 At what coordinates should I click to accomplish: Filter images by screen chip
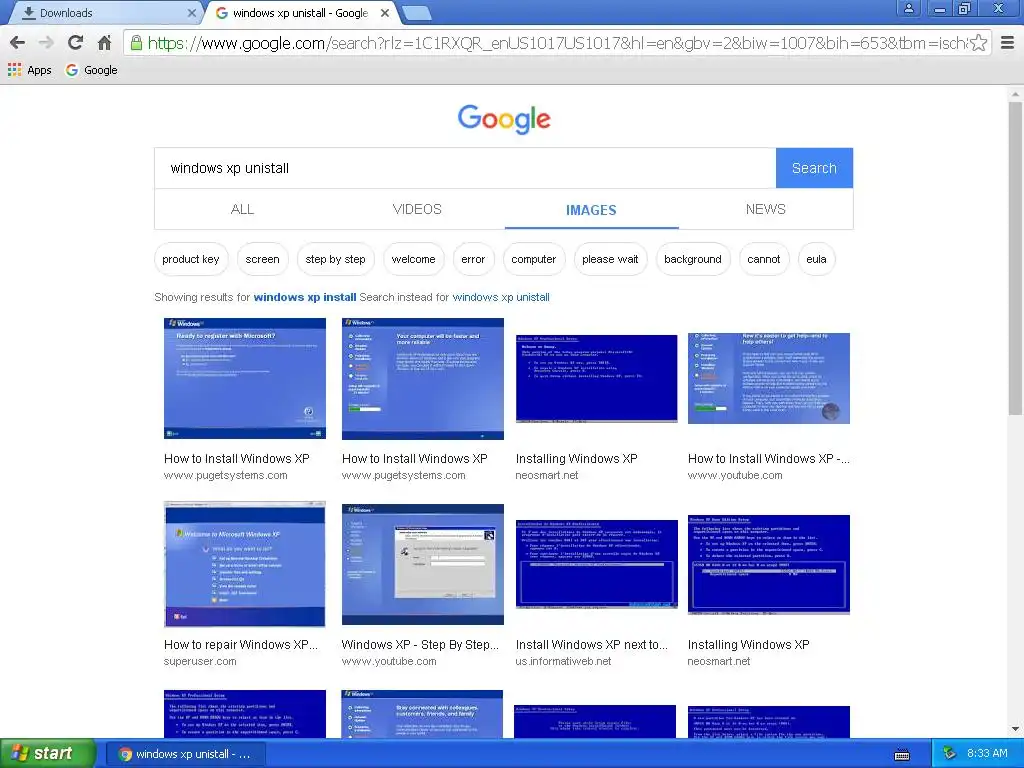pos(263,259)
